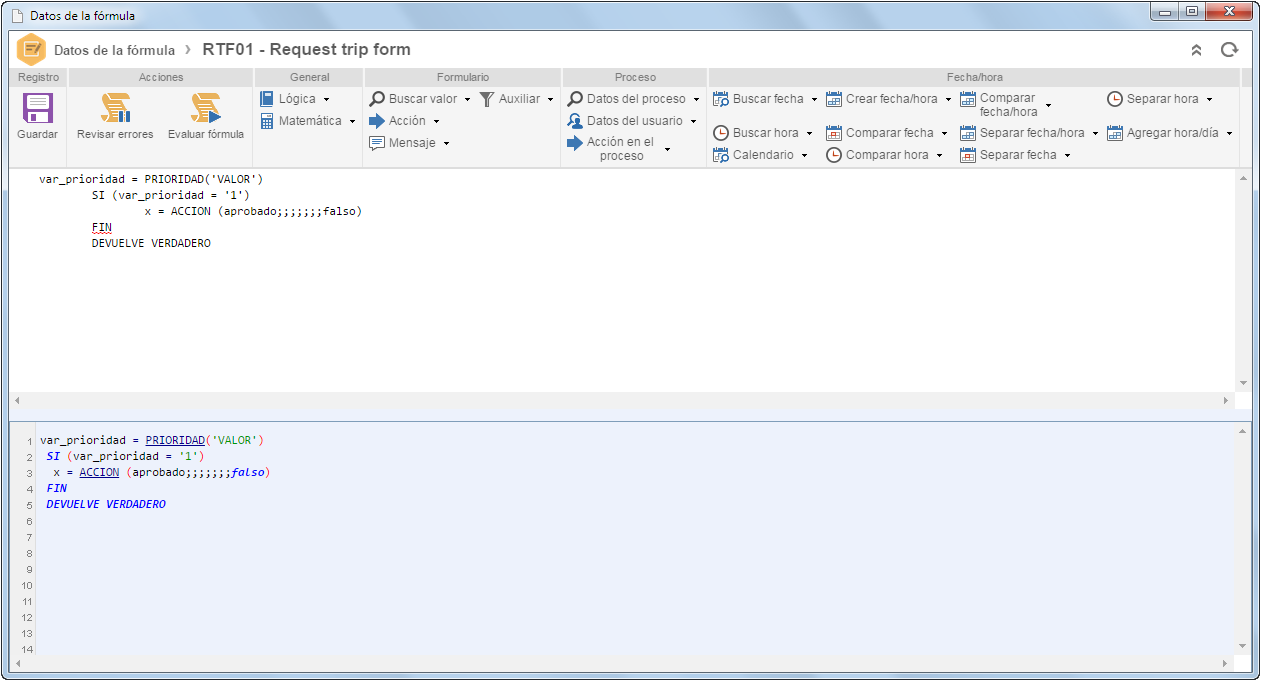1261x681 pixels.
Task: Expand the Datos del proceso dropdown arrow
Action: pyautogui.click(x=696, y=100)
